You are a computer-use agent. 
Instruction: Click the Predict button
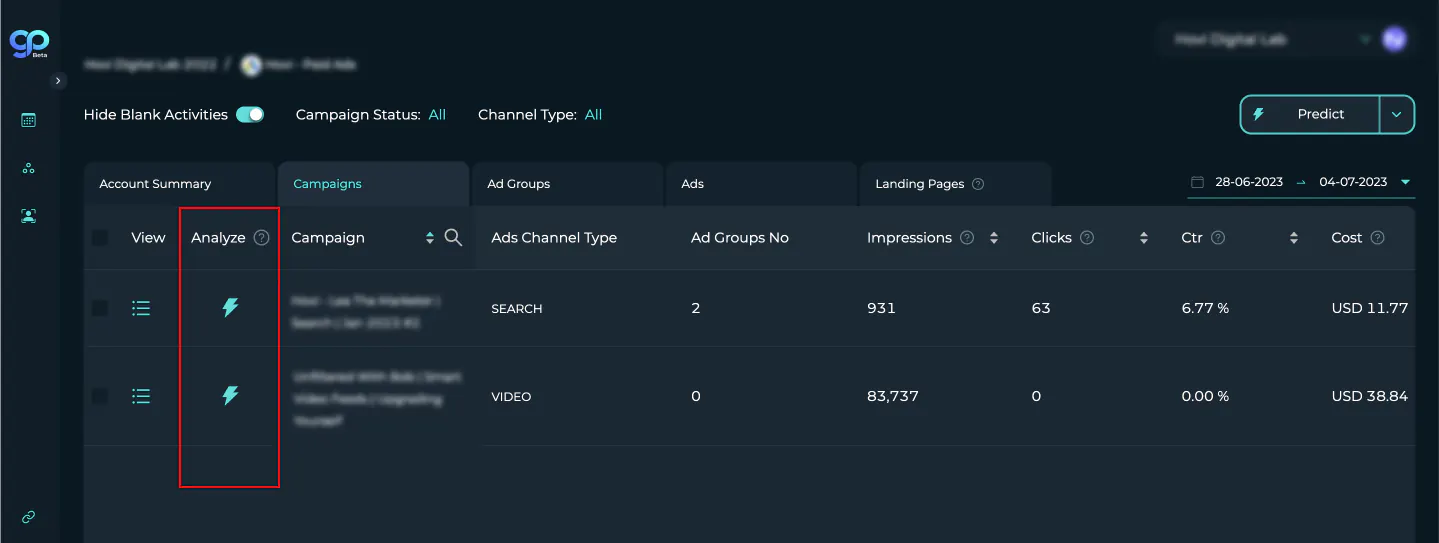1310,114
